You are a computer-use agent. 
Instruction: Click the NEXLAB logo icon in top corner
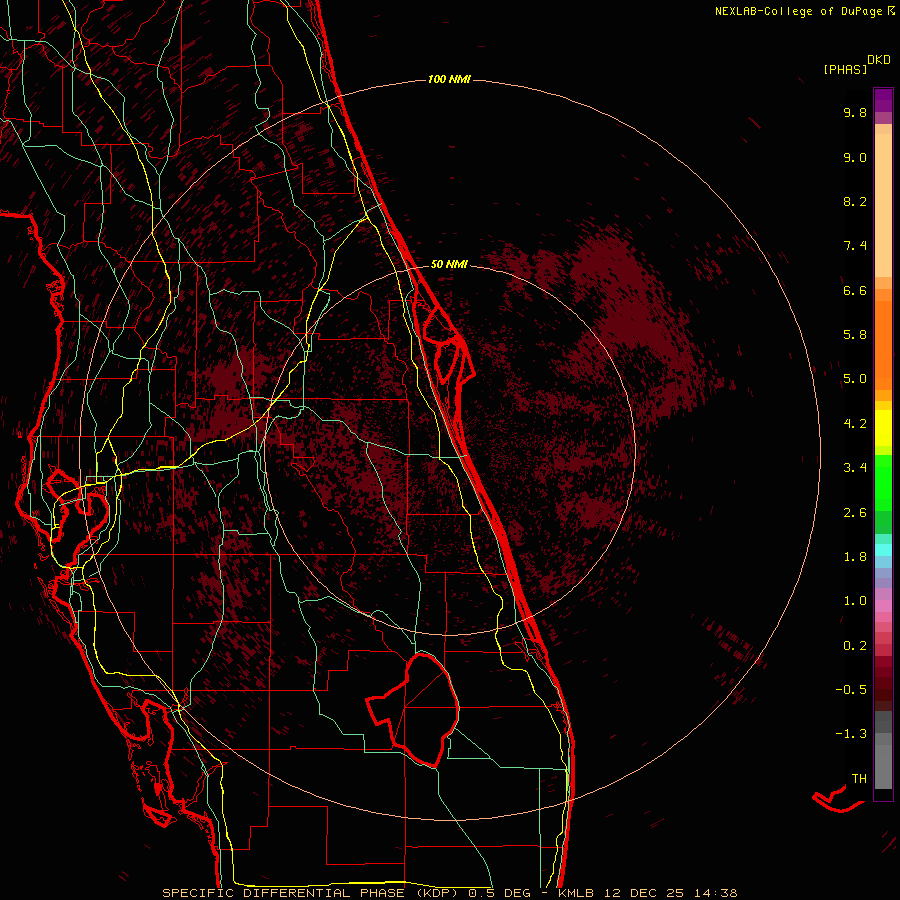892,11
